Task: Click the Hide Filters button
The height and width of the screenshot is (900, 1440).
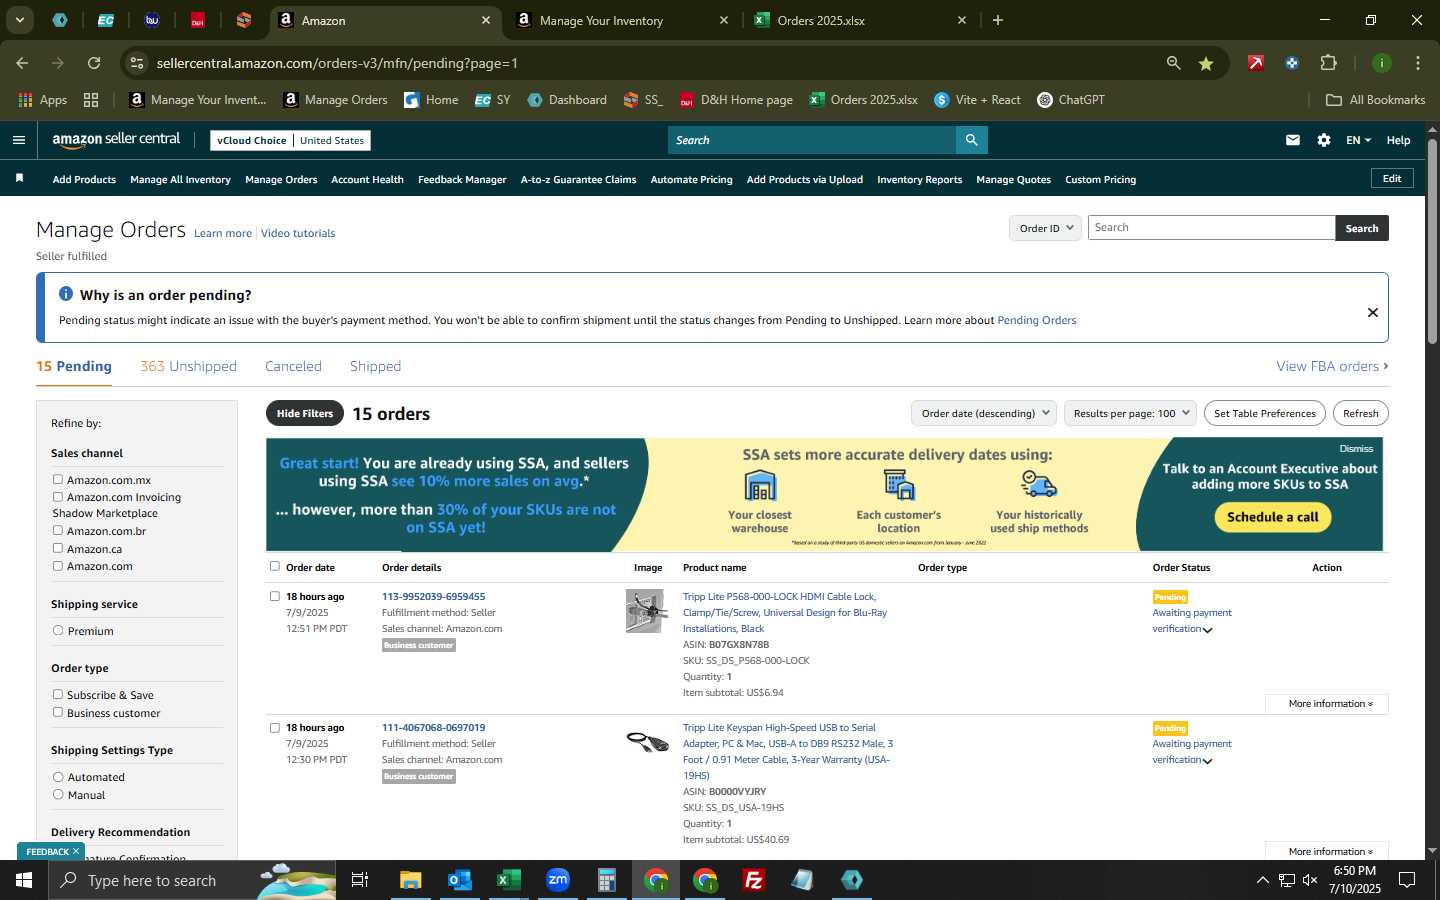Action: (x=305, y=413)
